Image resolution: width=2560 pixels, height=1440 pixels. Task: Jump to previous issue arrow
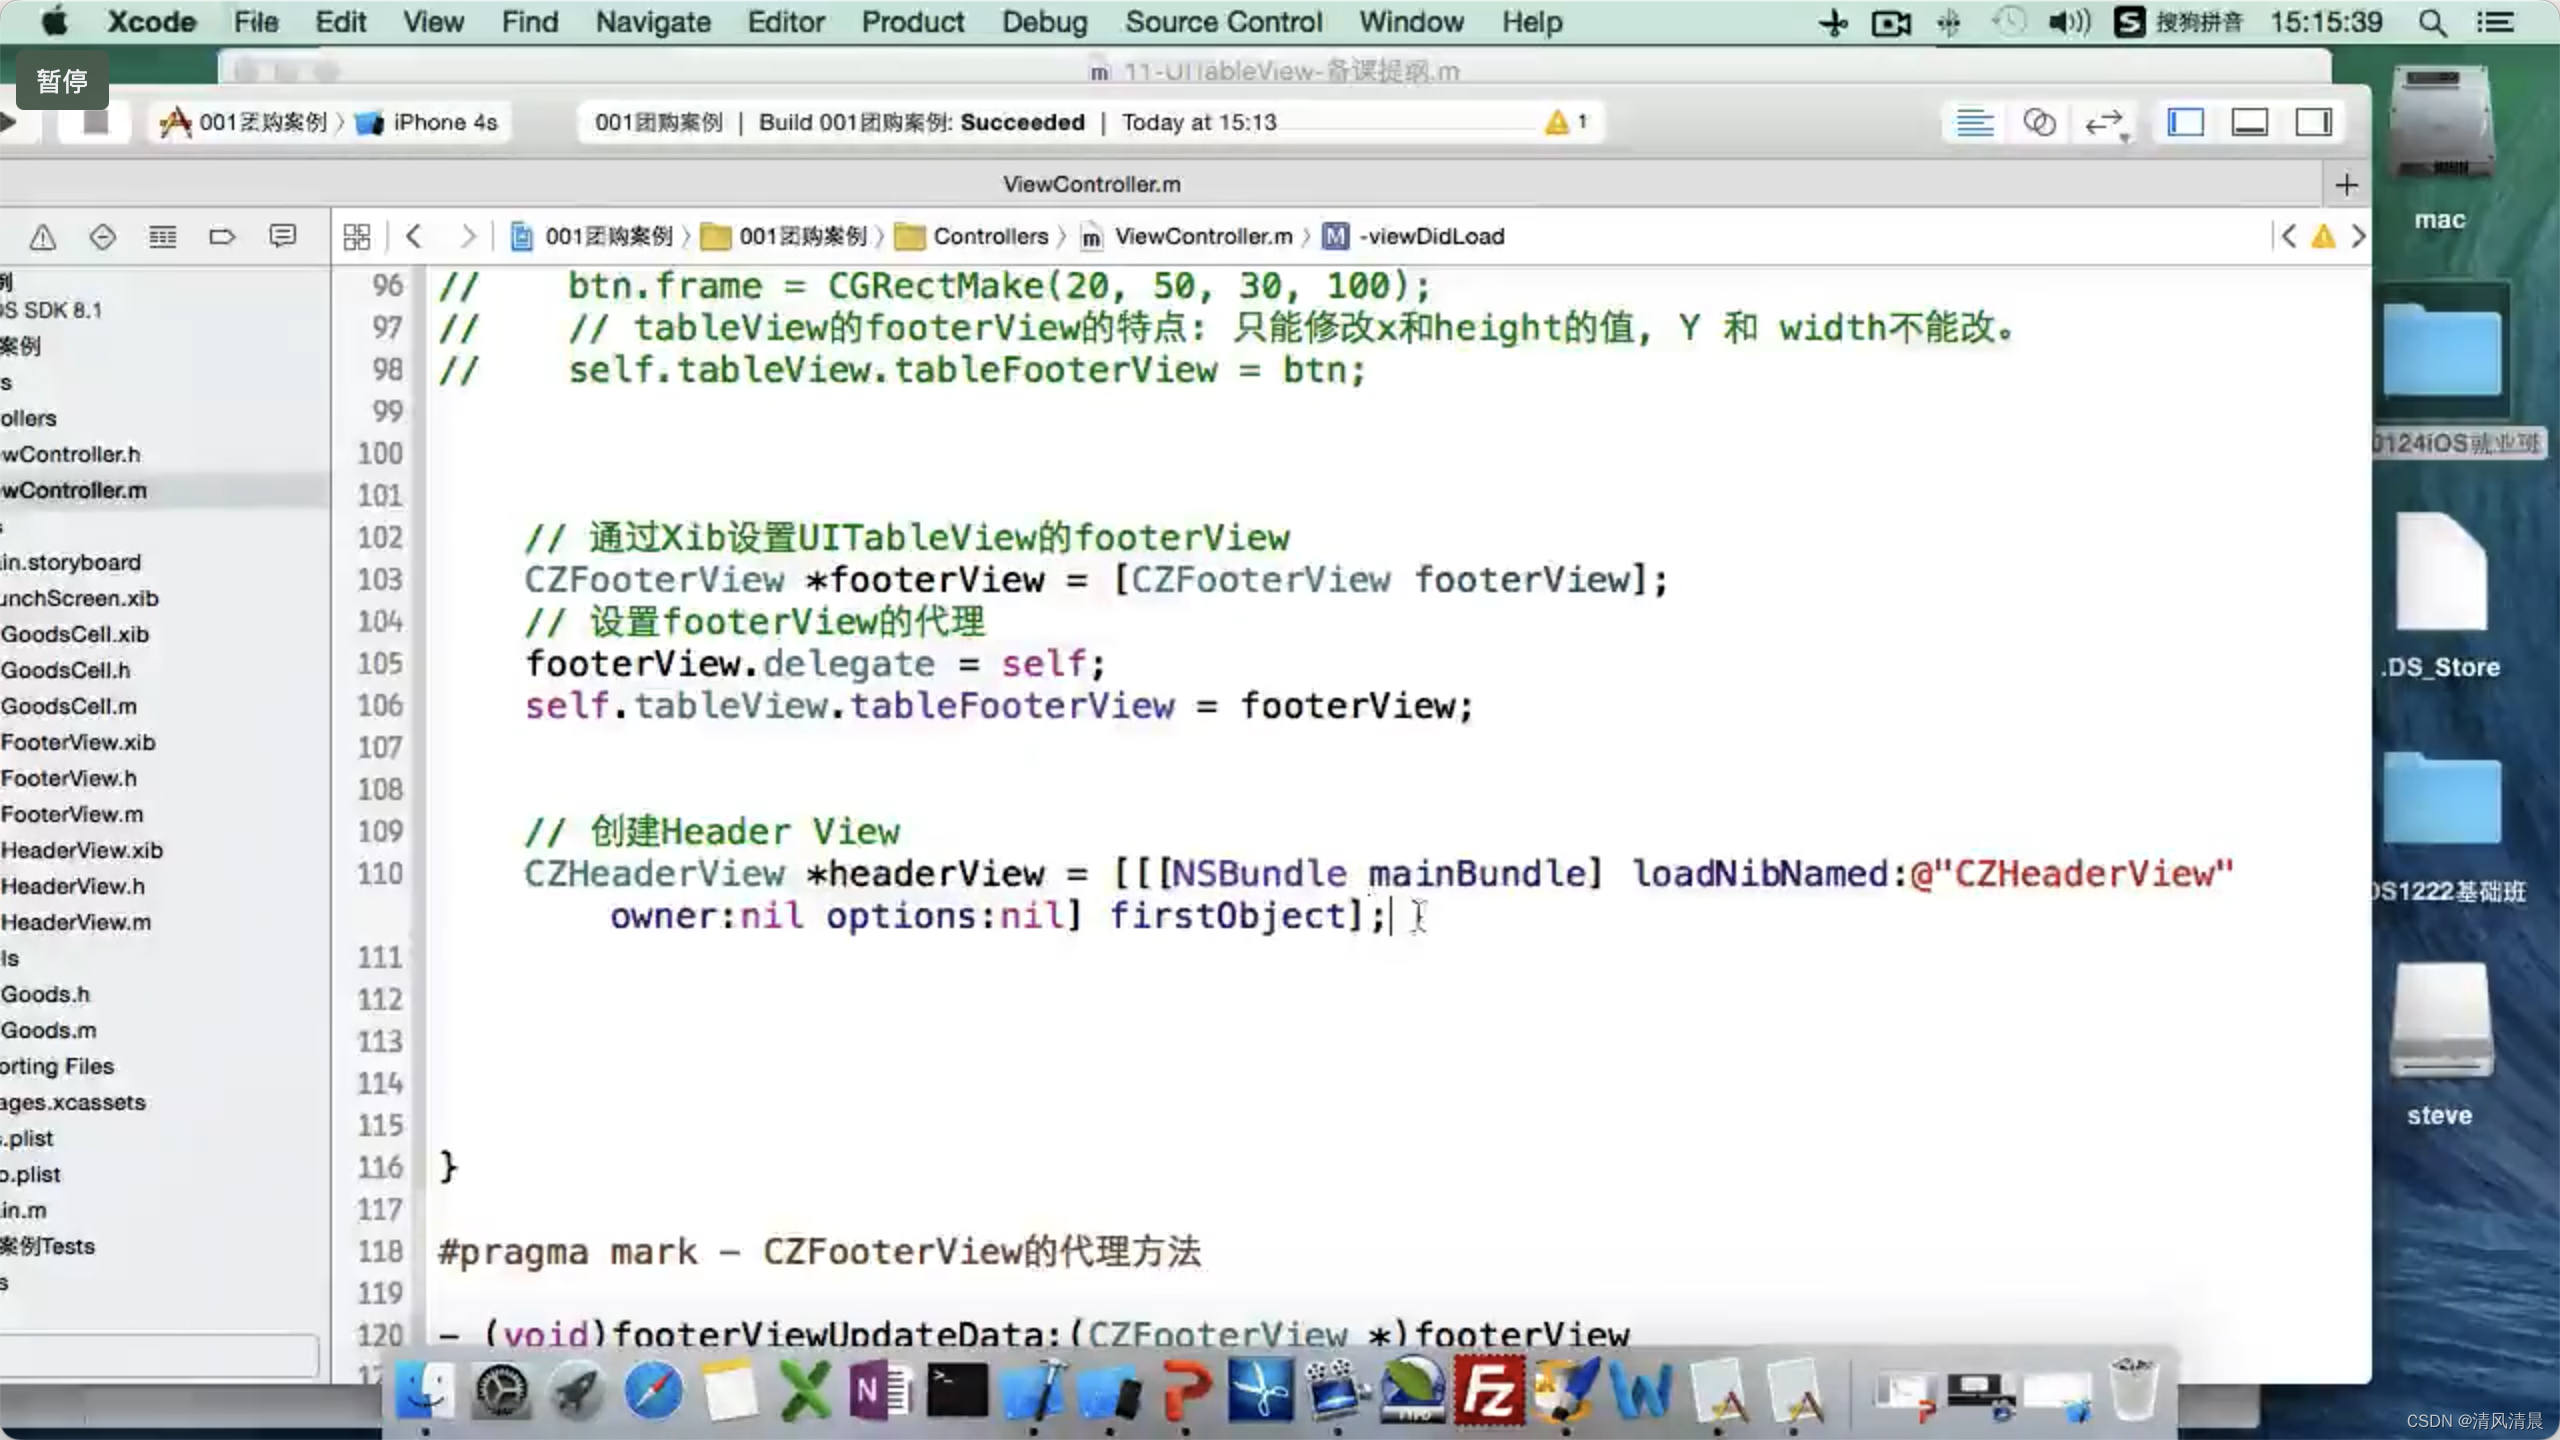coord(2288,237)
